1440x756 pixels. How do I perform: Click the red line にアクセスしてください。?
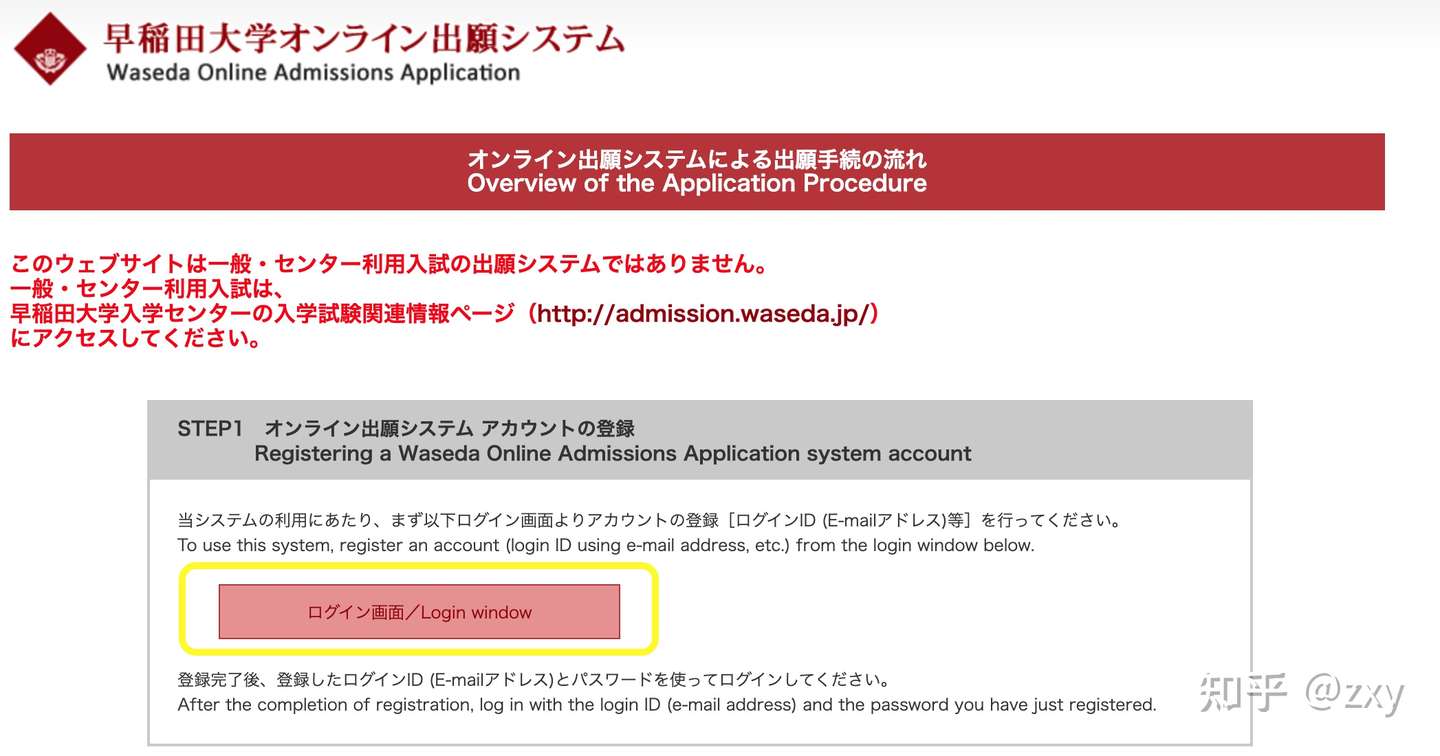click(x=136, y=339)
